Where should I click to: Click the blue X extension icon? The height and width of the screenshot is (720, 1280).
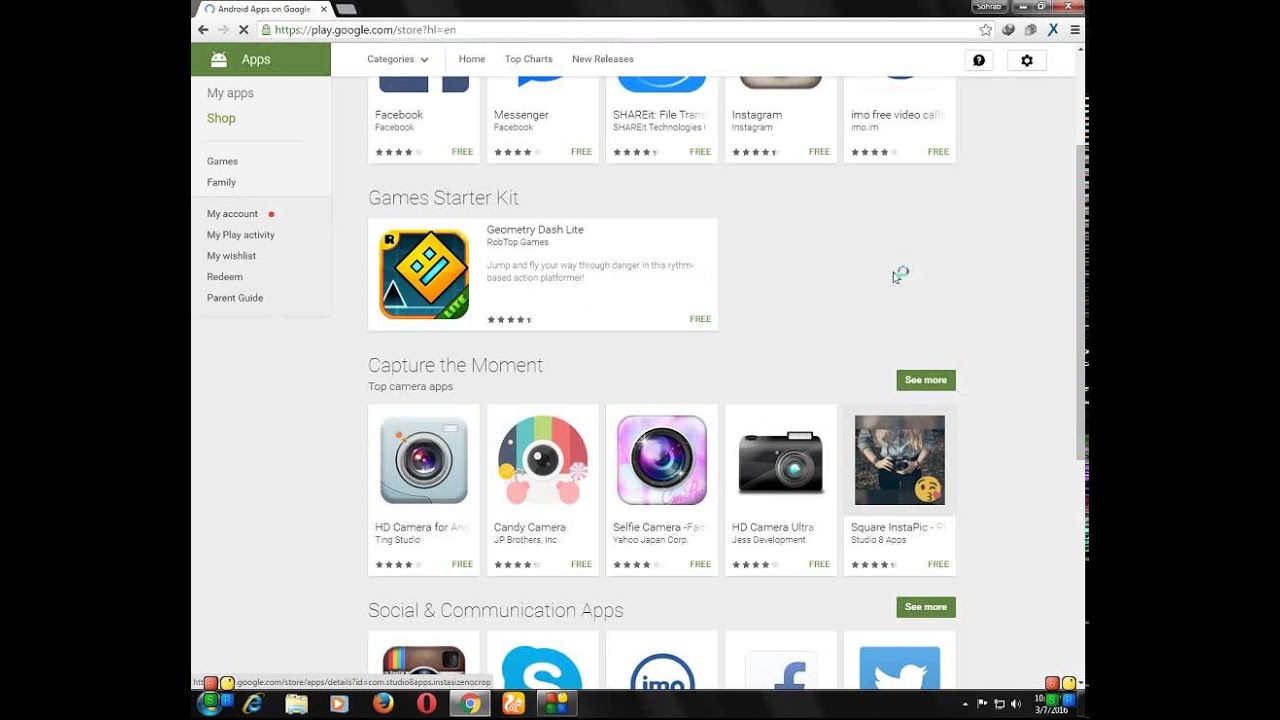(x=1053, y=30)
